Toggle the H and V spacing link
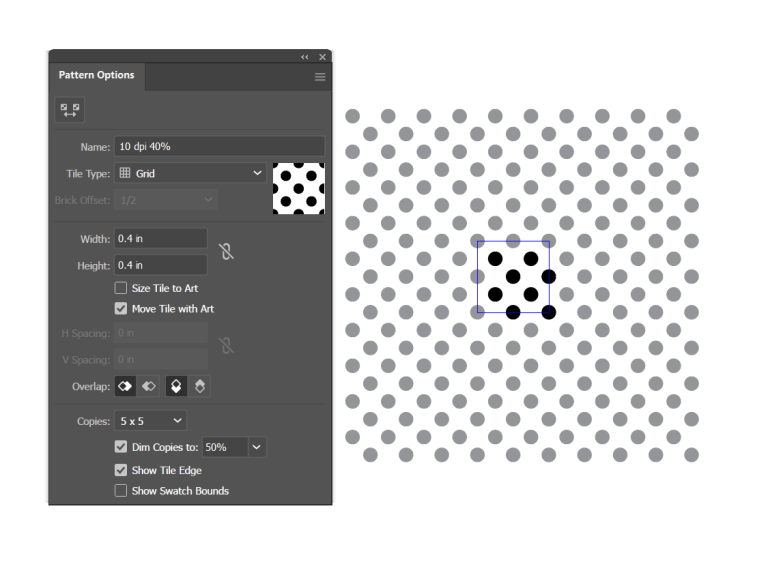 tap(226, 345)
